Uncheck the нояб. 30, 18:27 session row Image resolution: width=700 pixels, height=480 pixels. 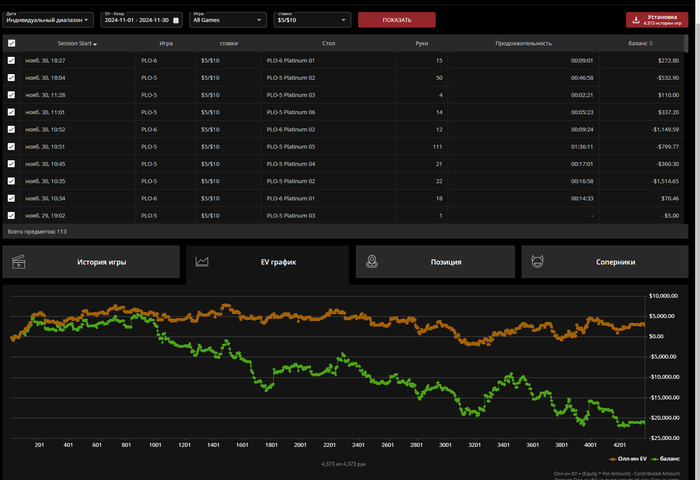(11, 61)
